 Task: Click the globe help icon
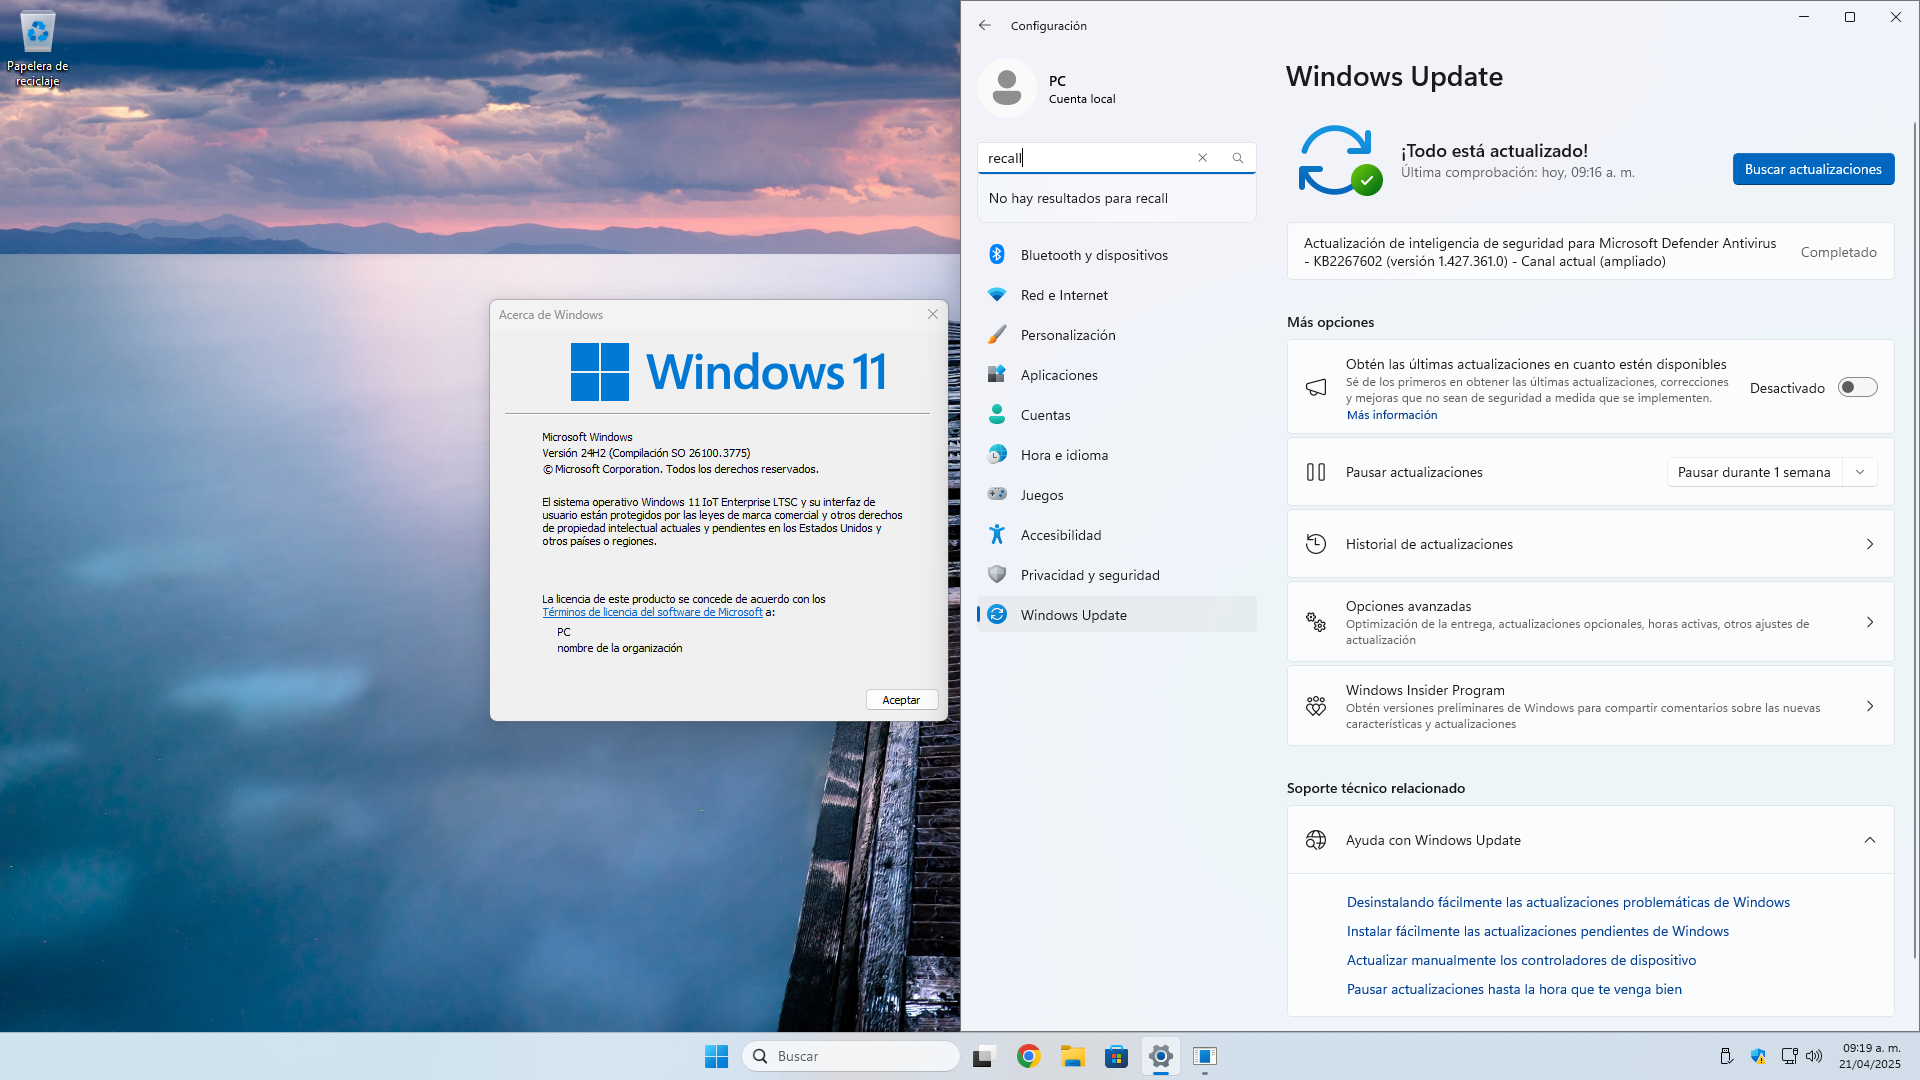[x=1316, y=840]
